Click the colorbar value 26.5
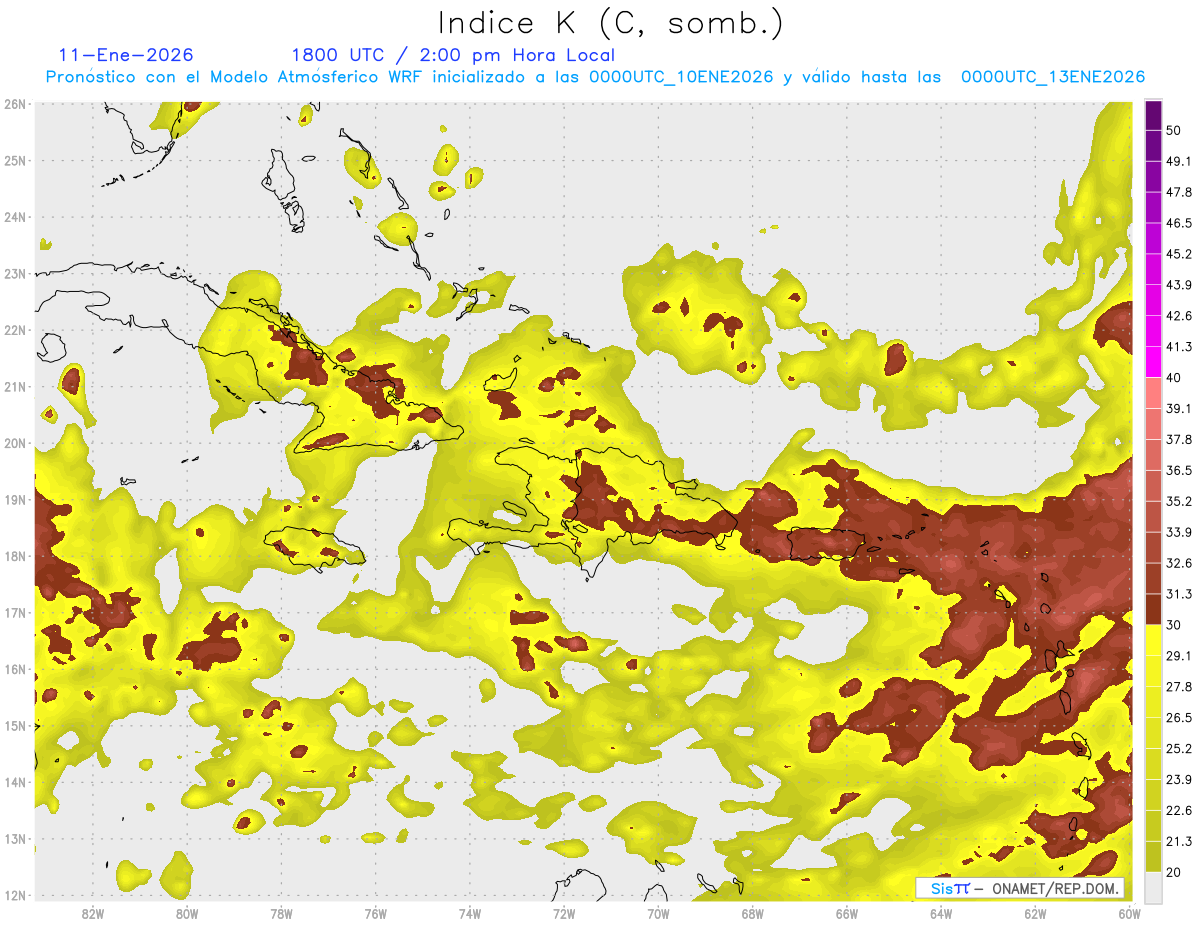Image resolution: width=1200 pixels, height=927 pixels. pyautogui.click(x=1179, y=718)
